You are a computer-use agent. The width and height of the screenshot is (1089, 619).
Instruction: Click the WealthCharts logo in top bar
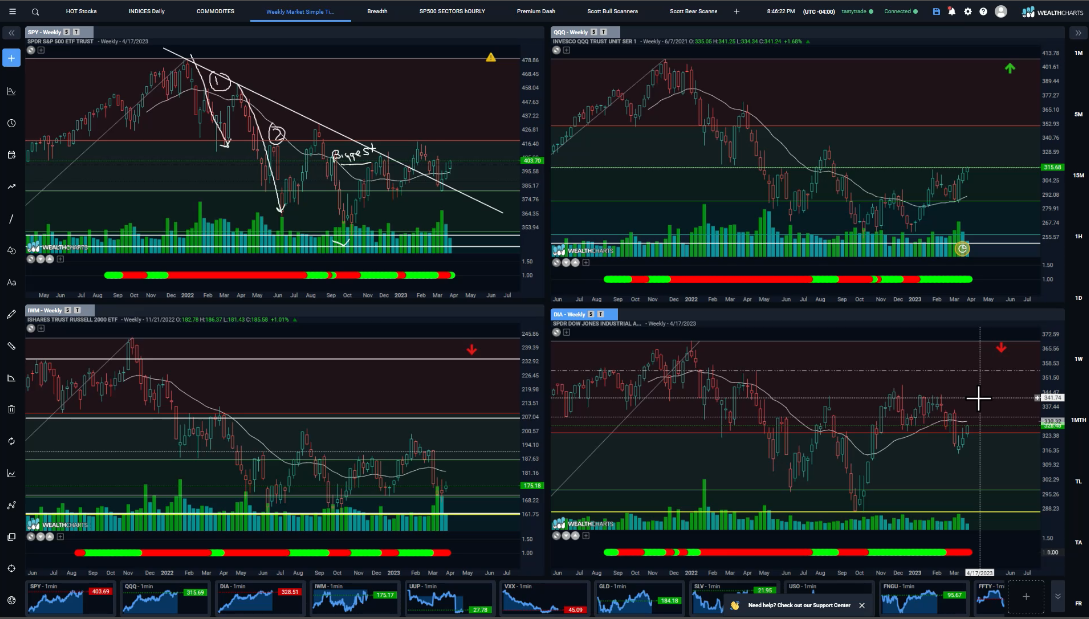1051,12
